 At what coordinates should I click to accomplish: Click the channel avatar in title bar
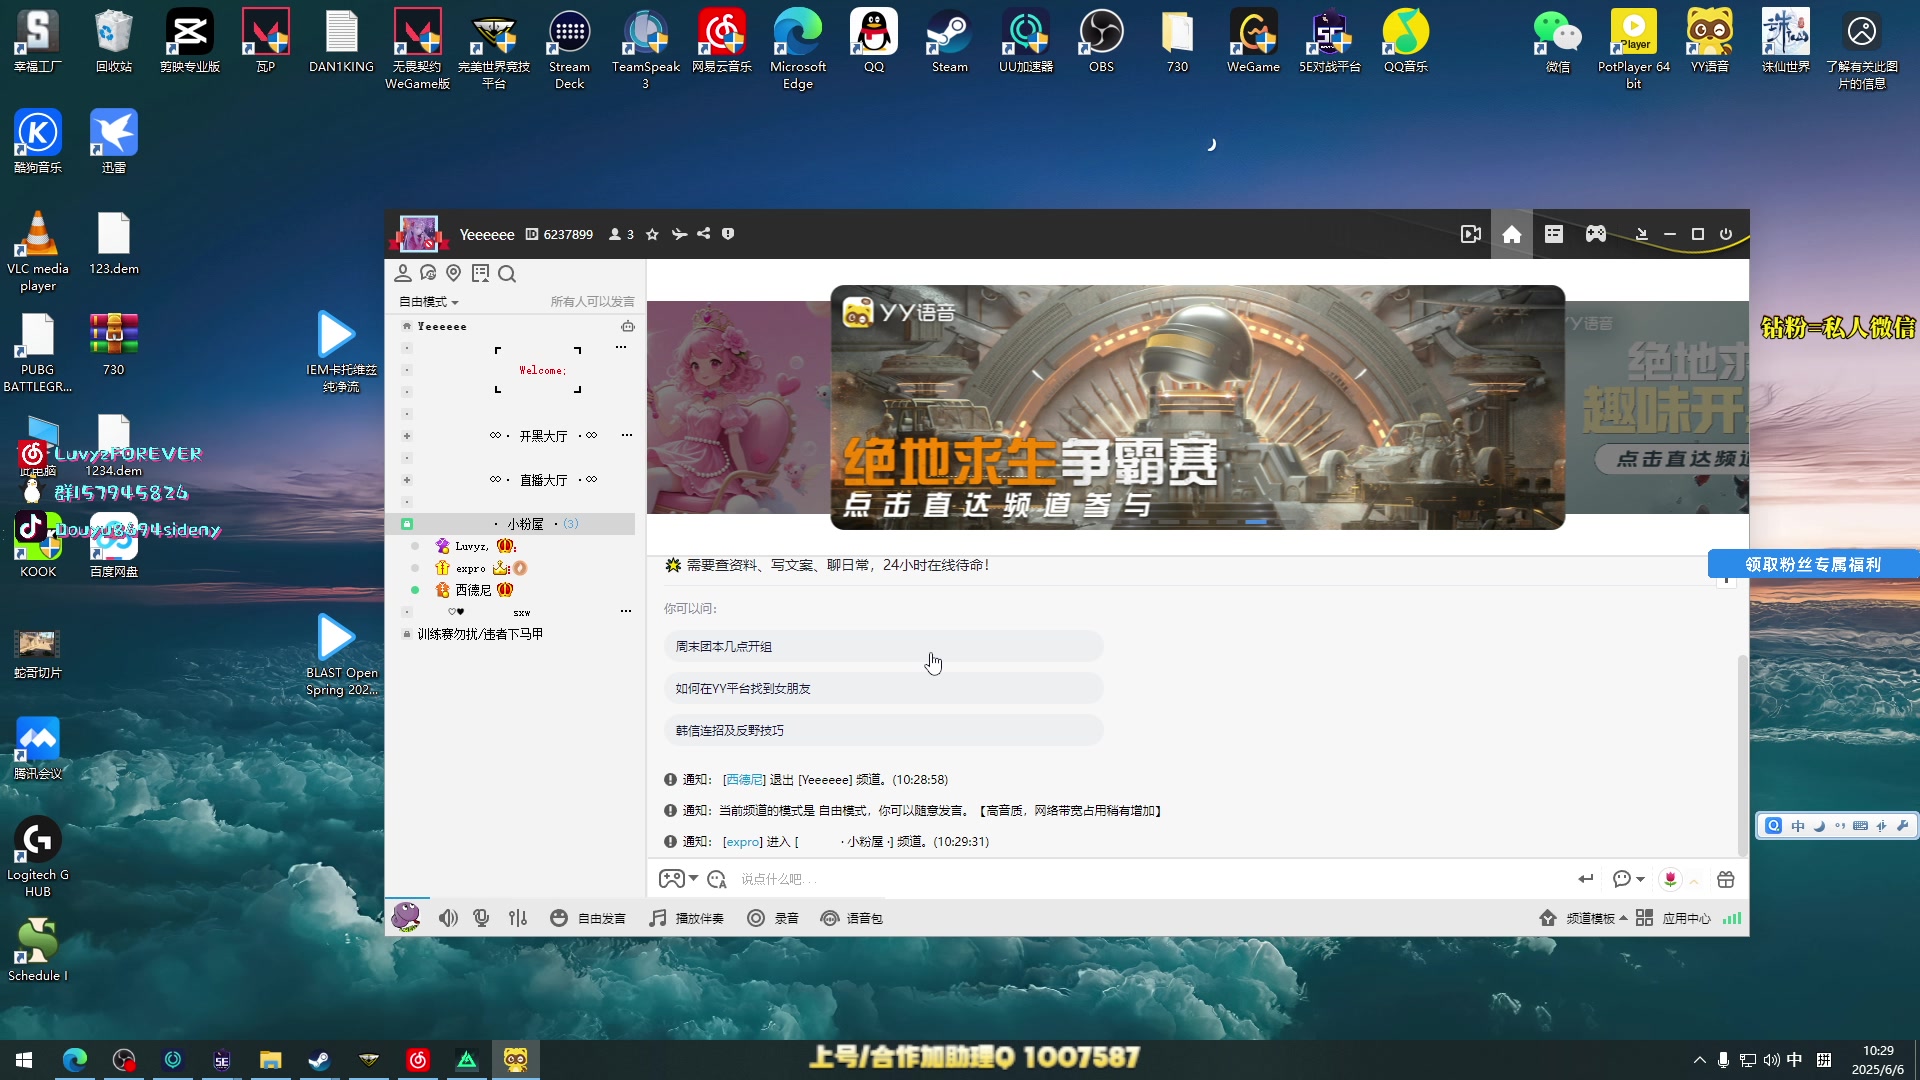(x=418, y=234)
